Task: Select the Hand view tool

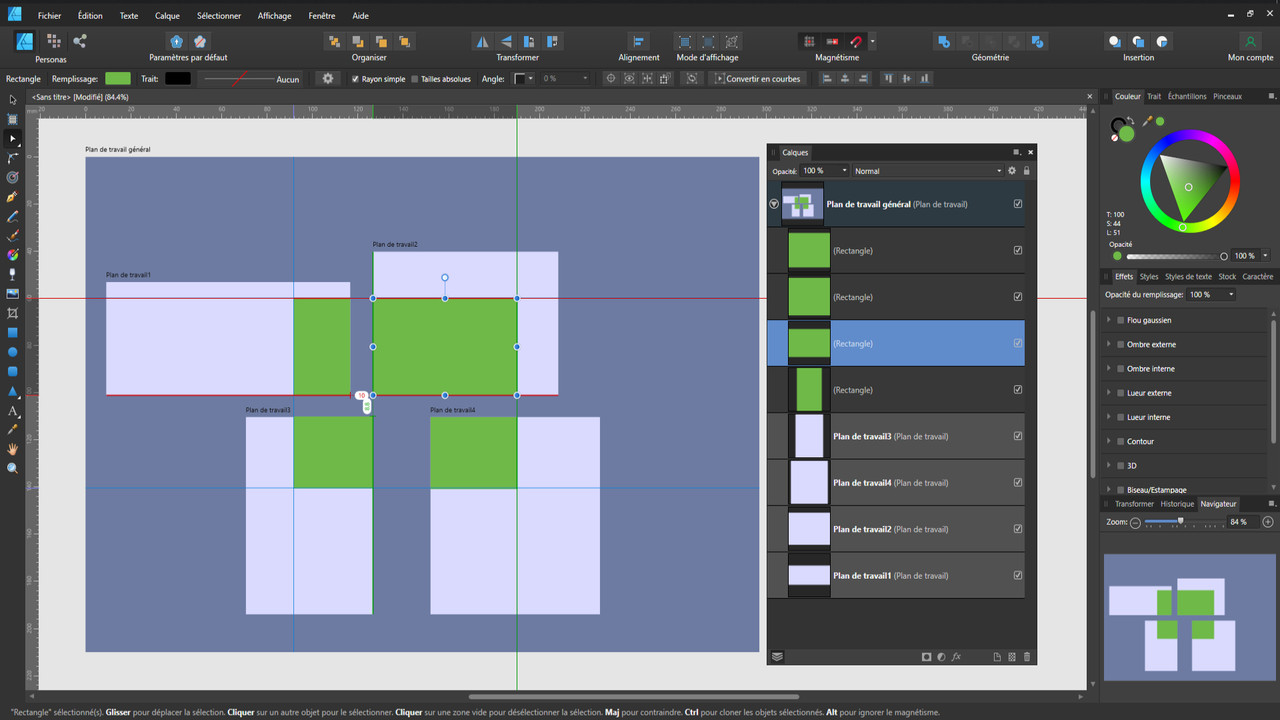Action: tap(13, 449)
